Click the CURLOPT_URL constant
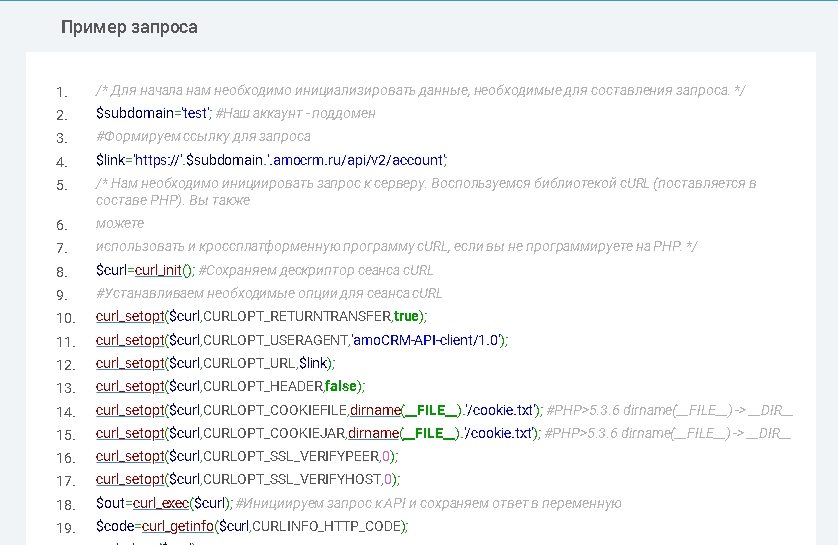 (x=250, y=363)
